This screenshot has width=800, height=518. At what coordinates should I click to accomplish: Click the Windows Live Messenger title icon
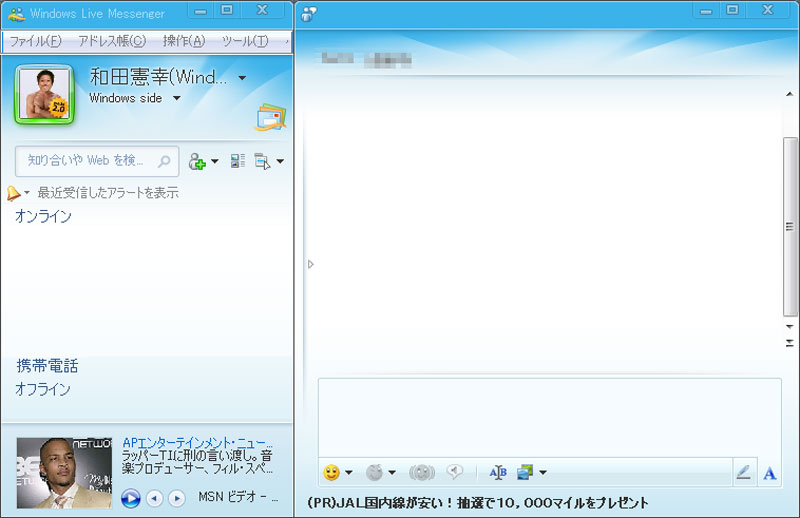tap(16, 14)
